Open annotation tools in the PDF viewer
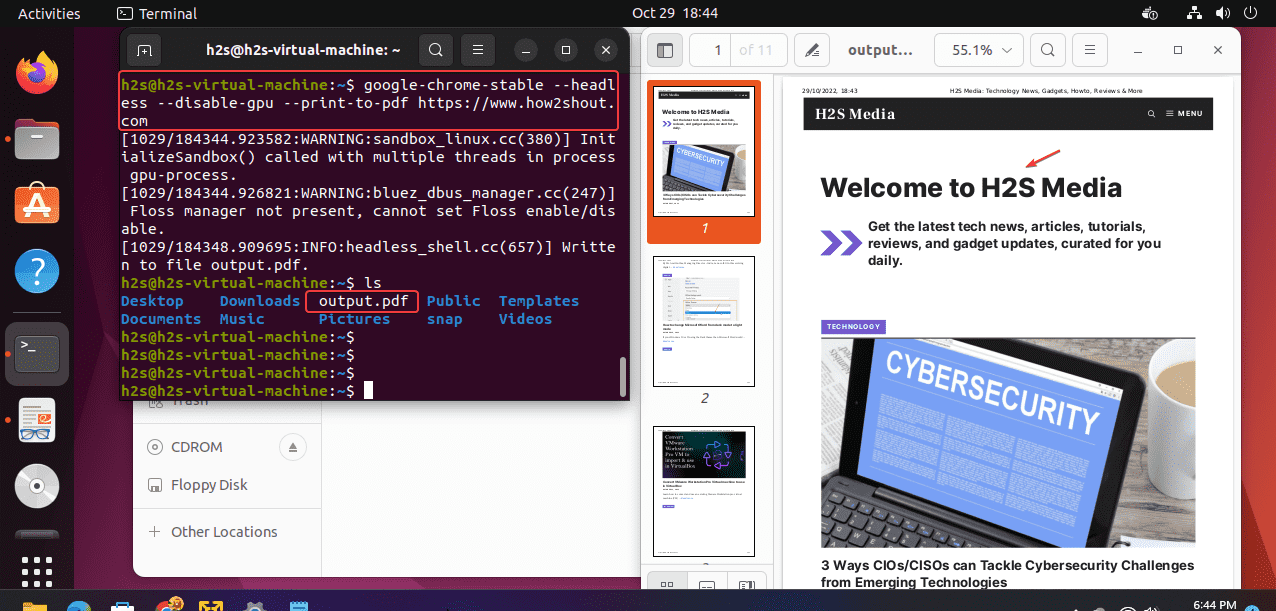Screen dimensions: 1276x611 (x=813, y=50)
